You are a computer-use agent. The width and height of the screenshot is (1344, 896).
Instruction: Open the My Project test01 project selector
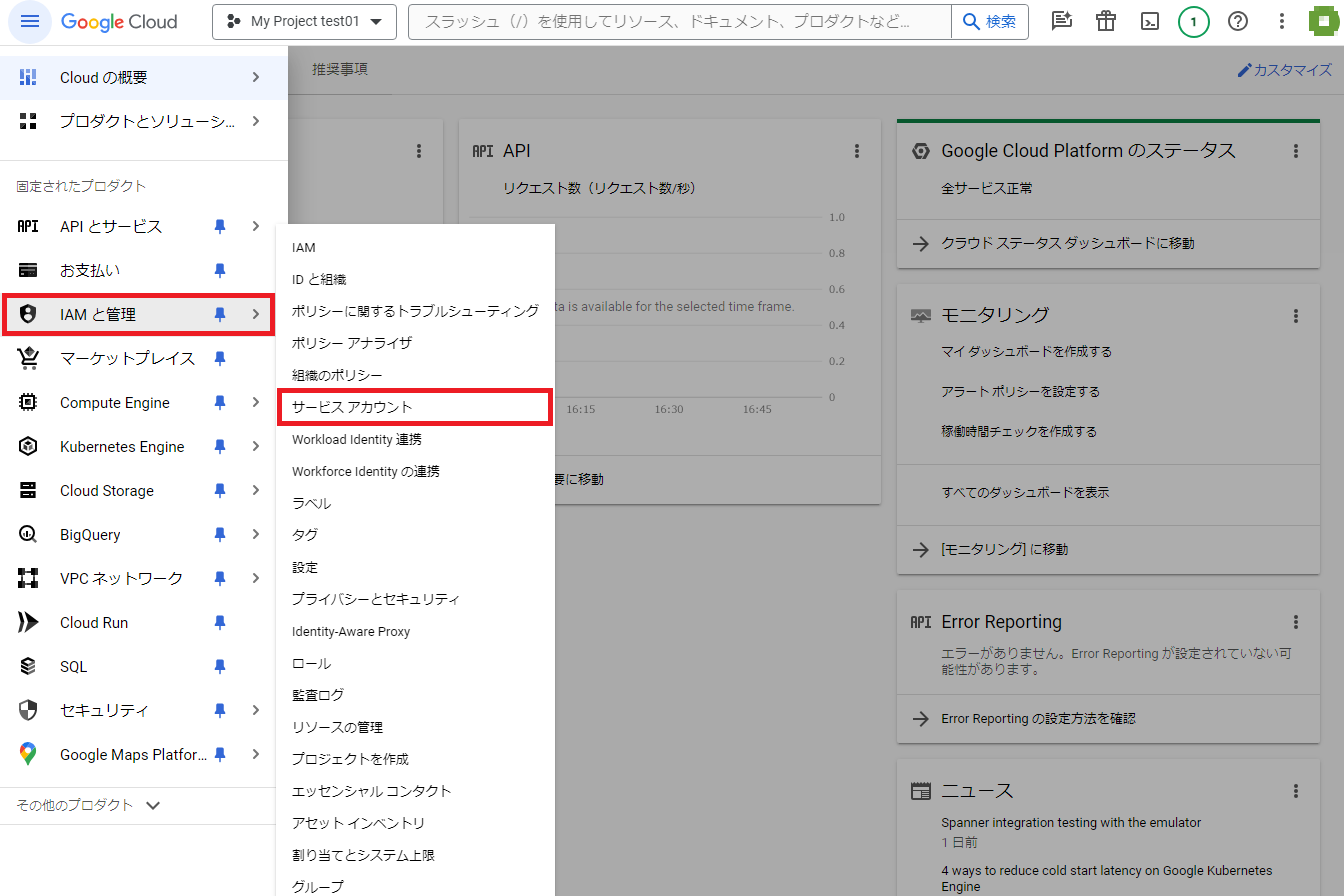304,22
